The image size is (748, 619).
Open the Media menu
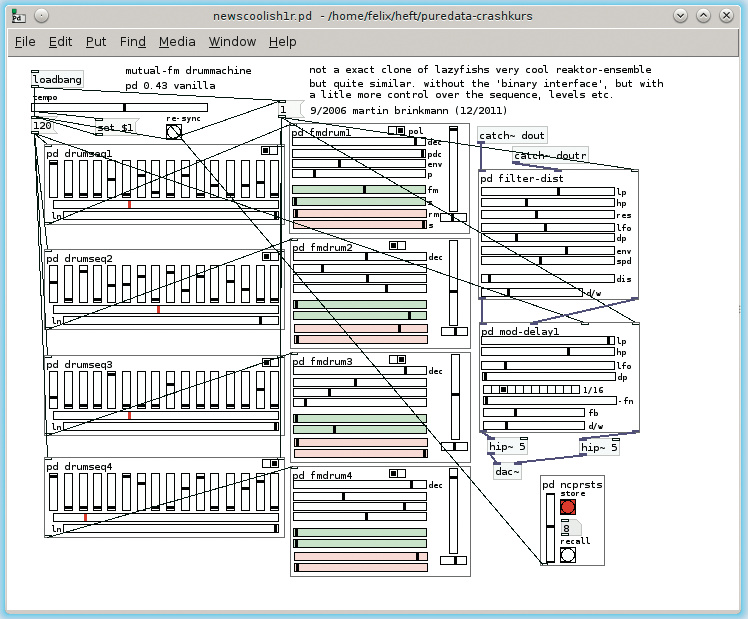[177, 42]
